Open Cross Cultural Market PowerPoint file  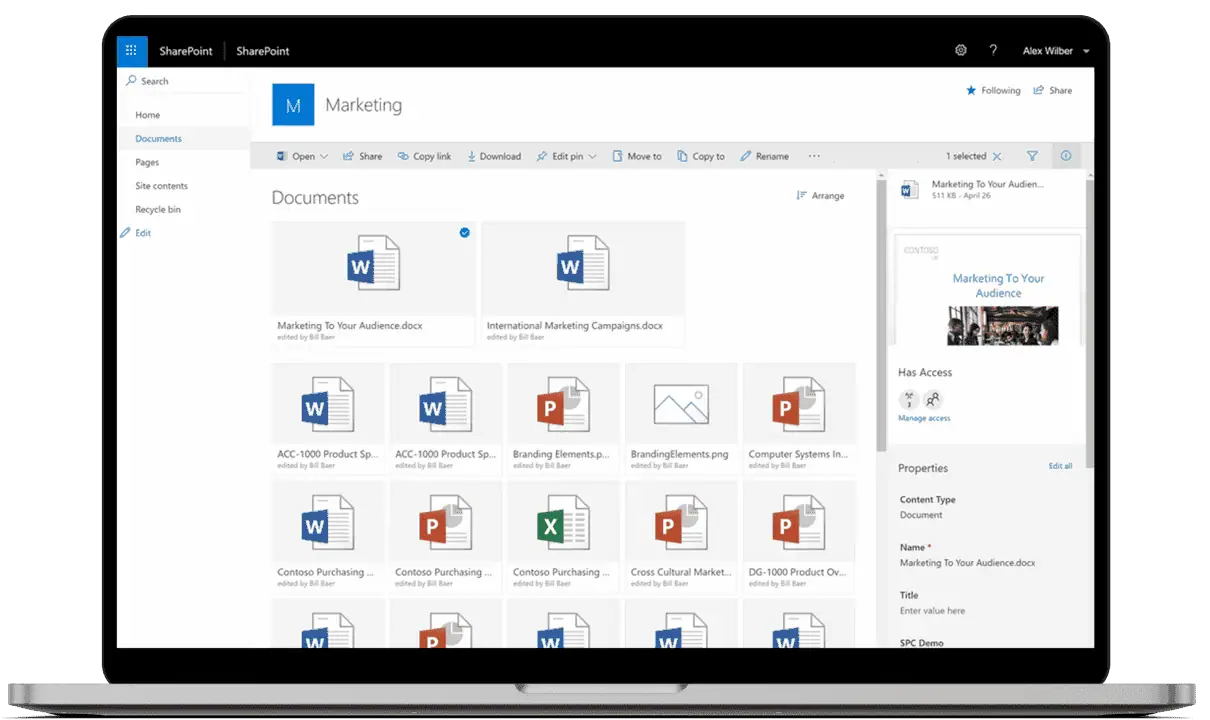pyautogui.click(x=681, y=536)
